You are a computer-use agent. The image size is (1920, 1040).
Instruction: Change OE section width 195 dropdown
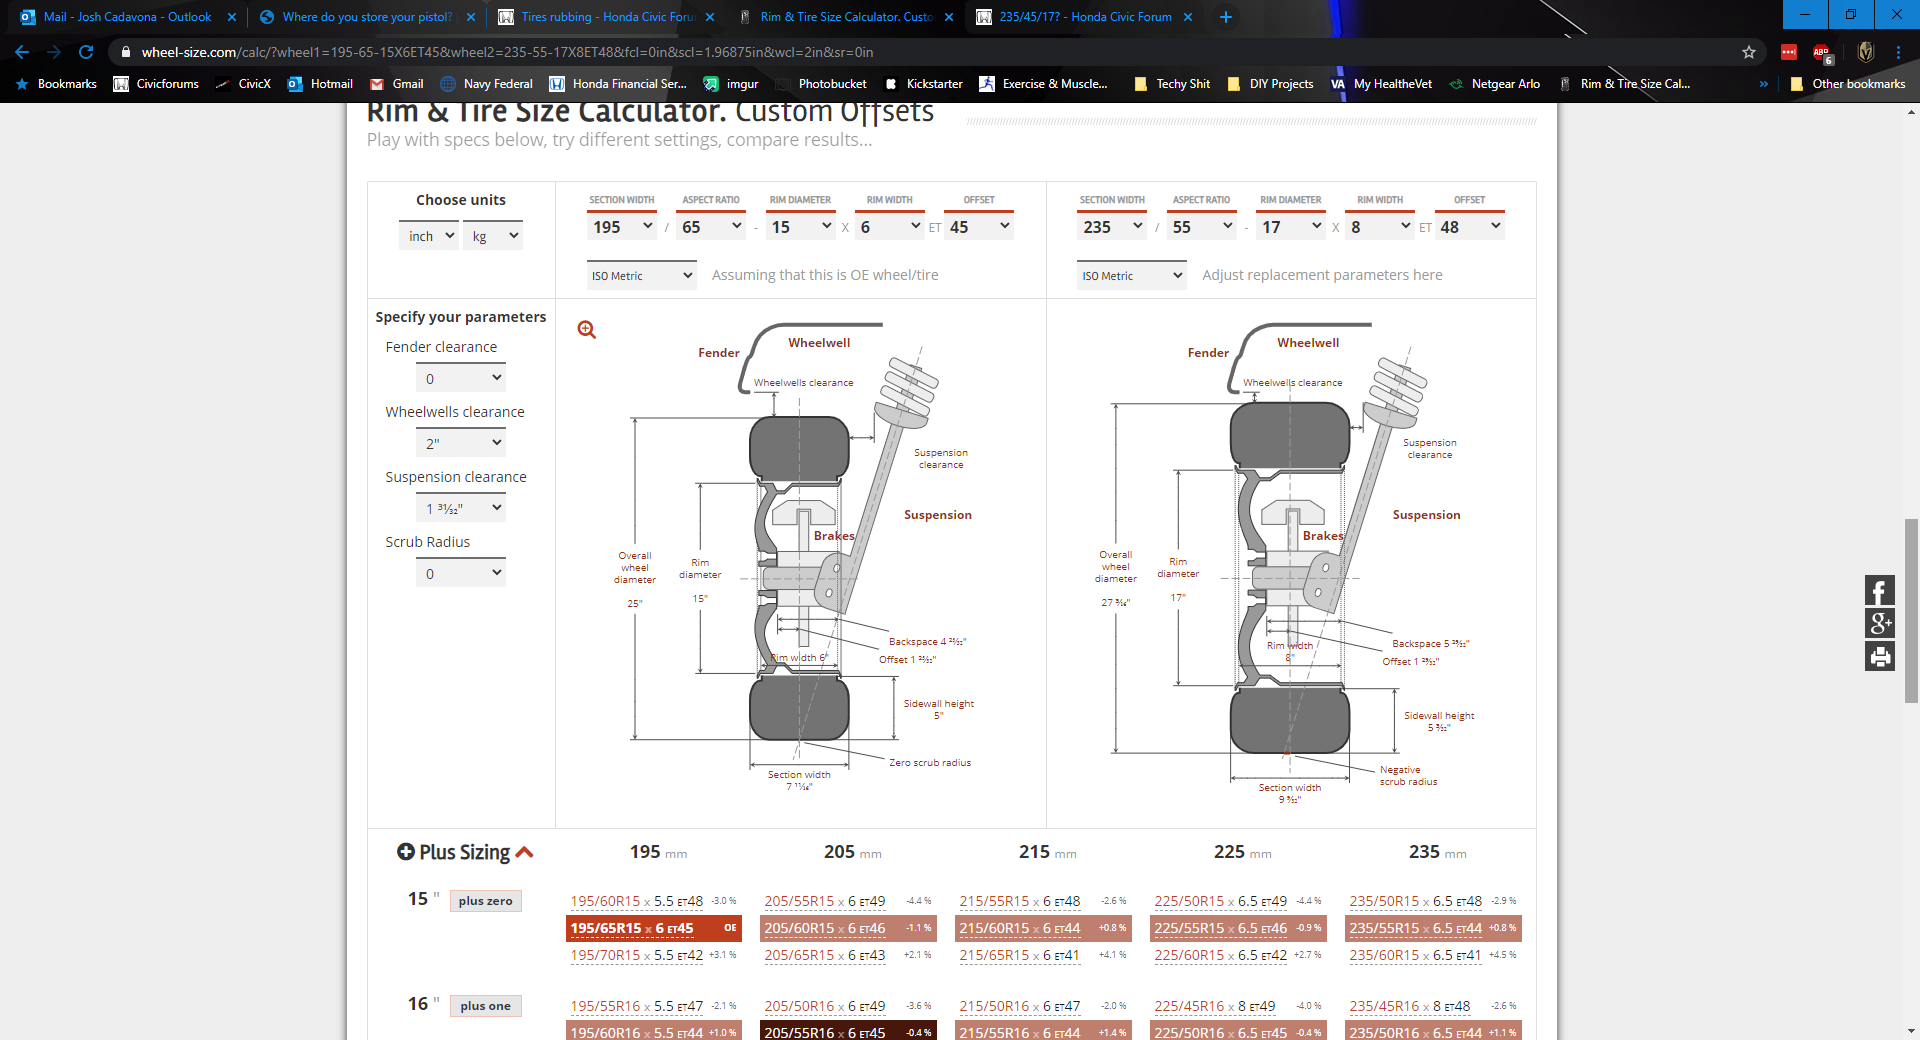point(622,227)
